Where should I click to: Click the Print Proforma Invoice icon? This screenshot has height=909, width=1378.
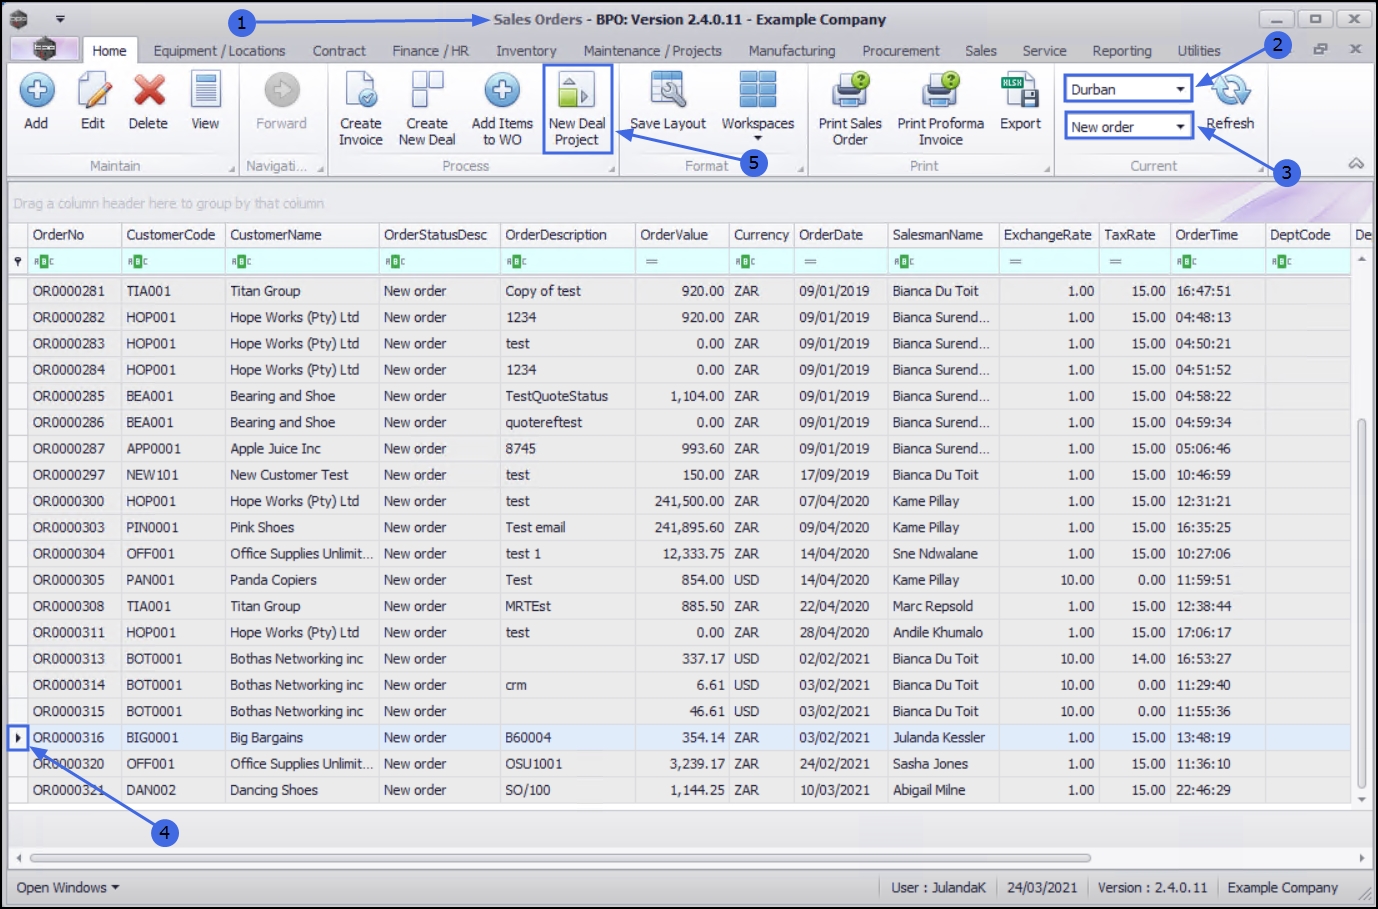[x=940, y=91]
